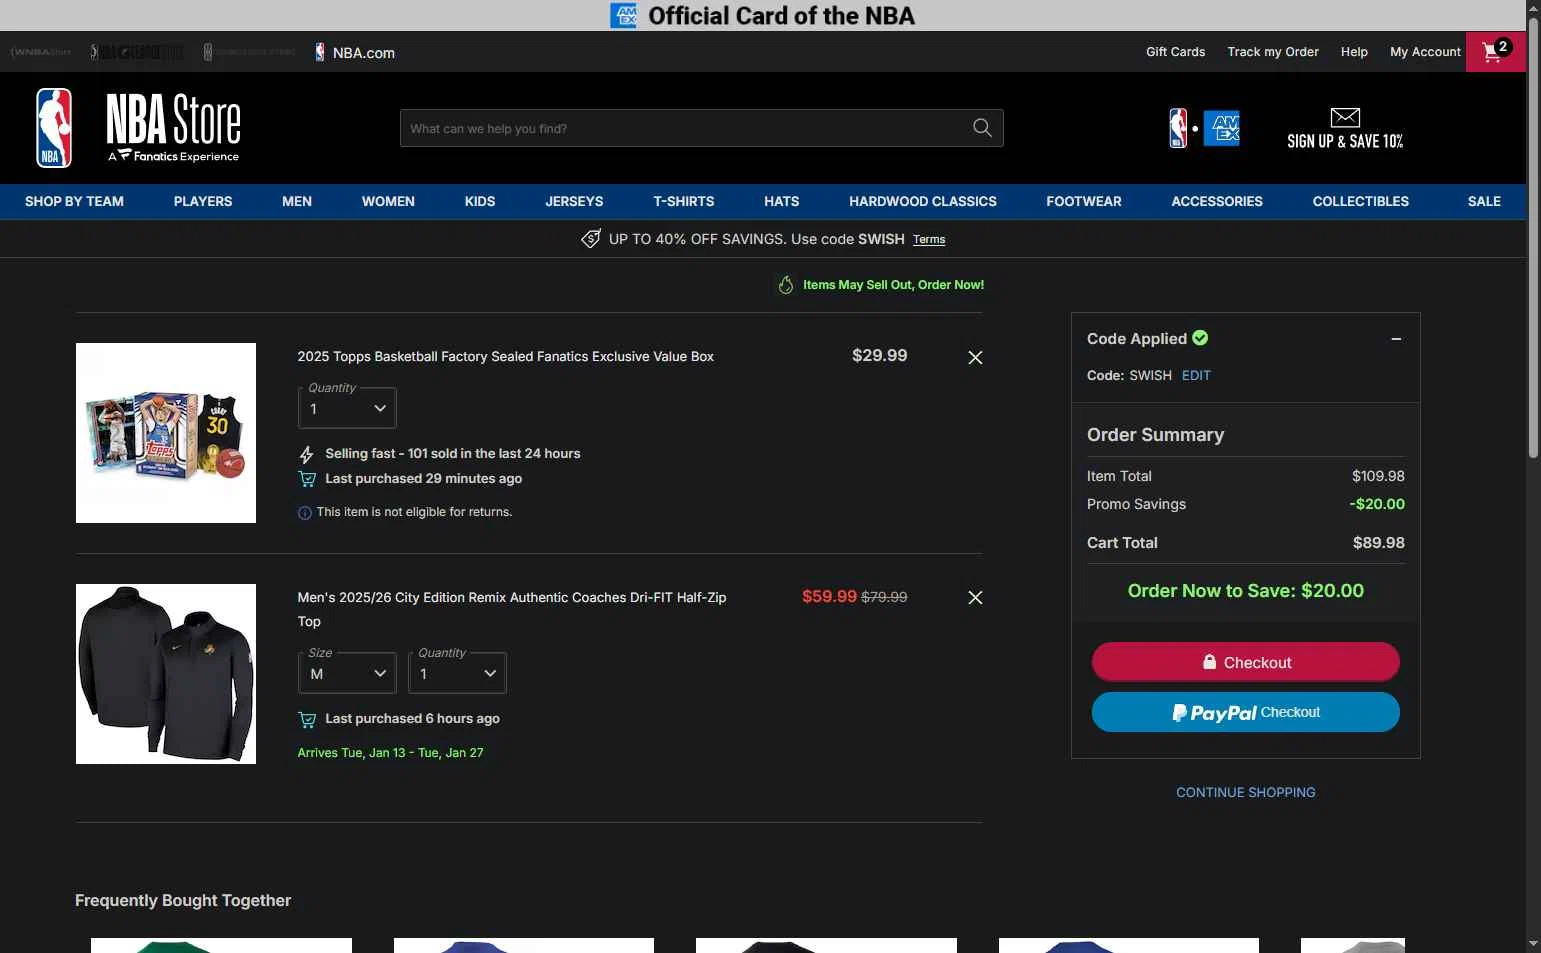Open the T-Shirts menu
The height and width of the screenshot is (953, 1541).
pyautogui.click(x=684, y=201)
